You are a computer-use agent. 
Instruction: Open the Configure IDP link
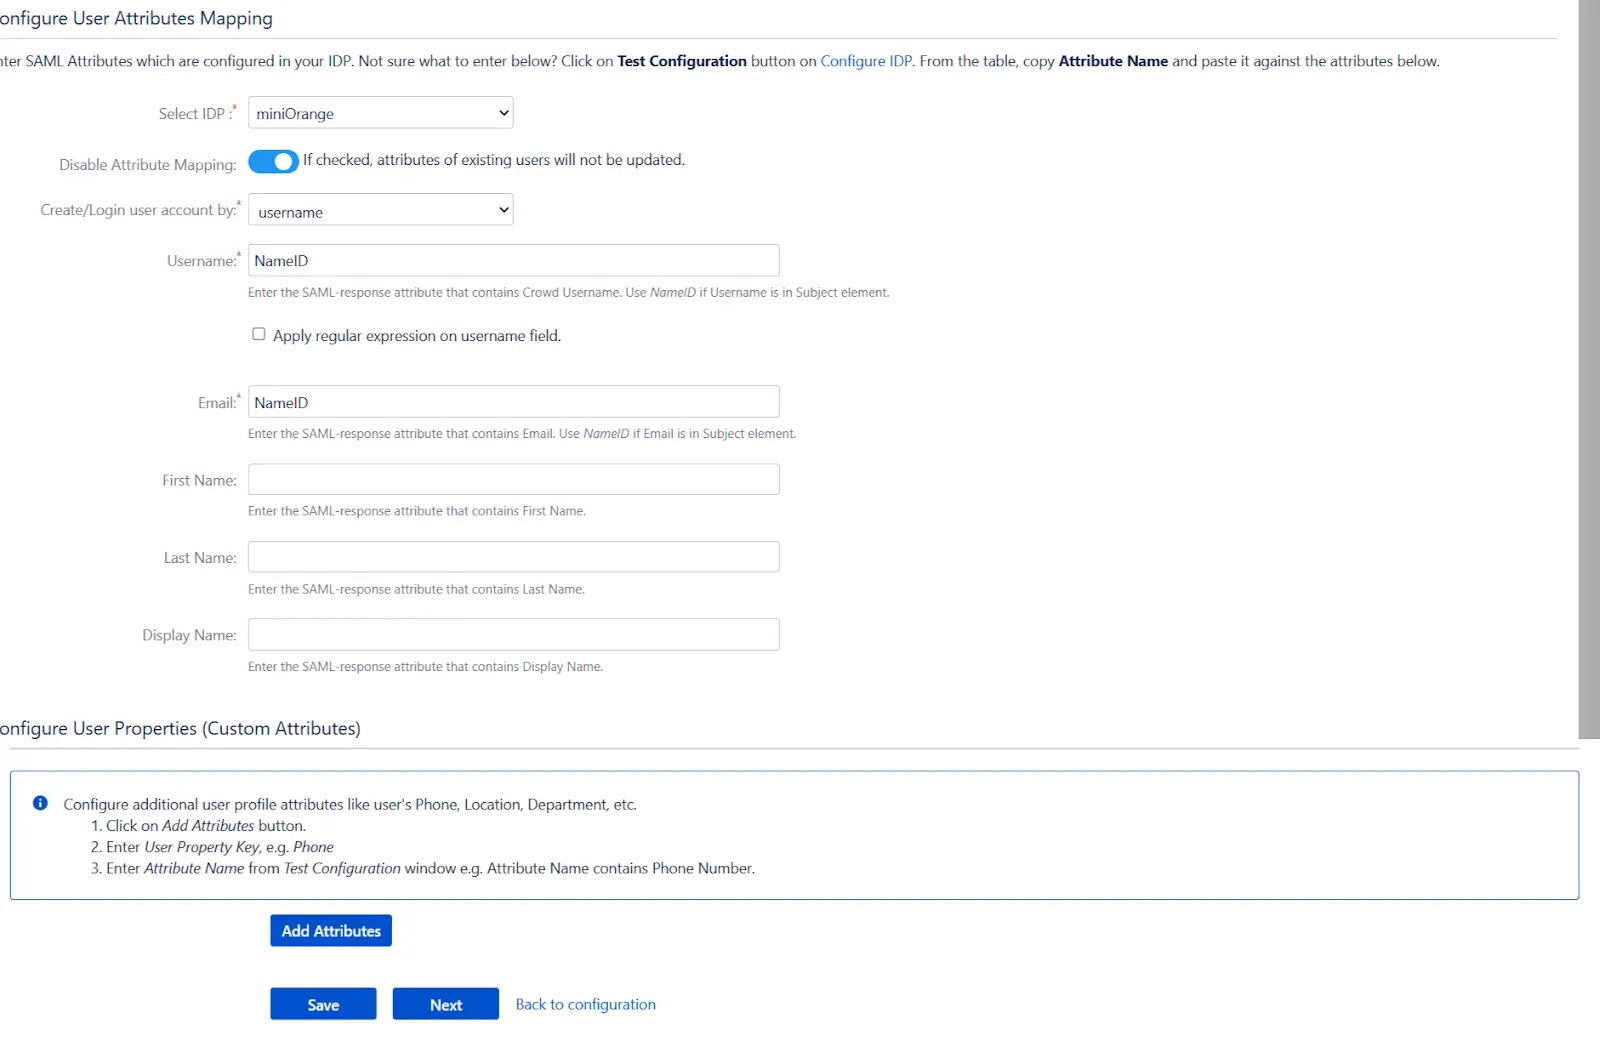pos(864,61)
